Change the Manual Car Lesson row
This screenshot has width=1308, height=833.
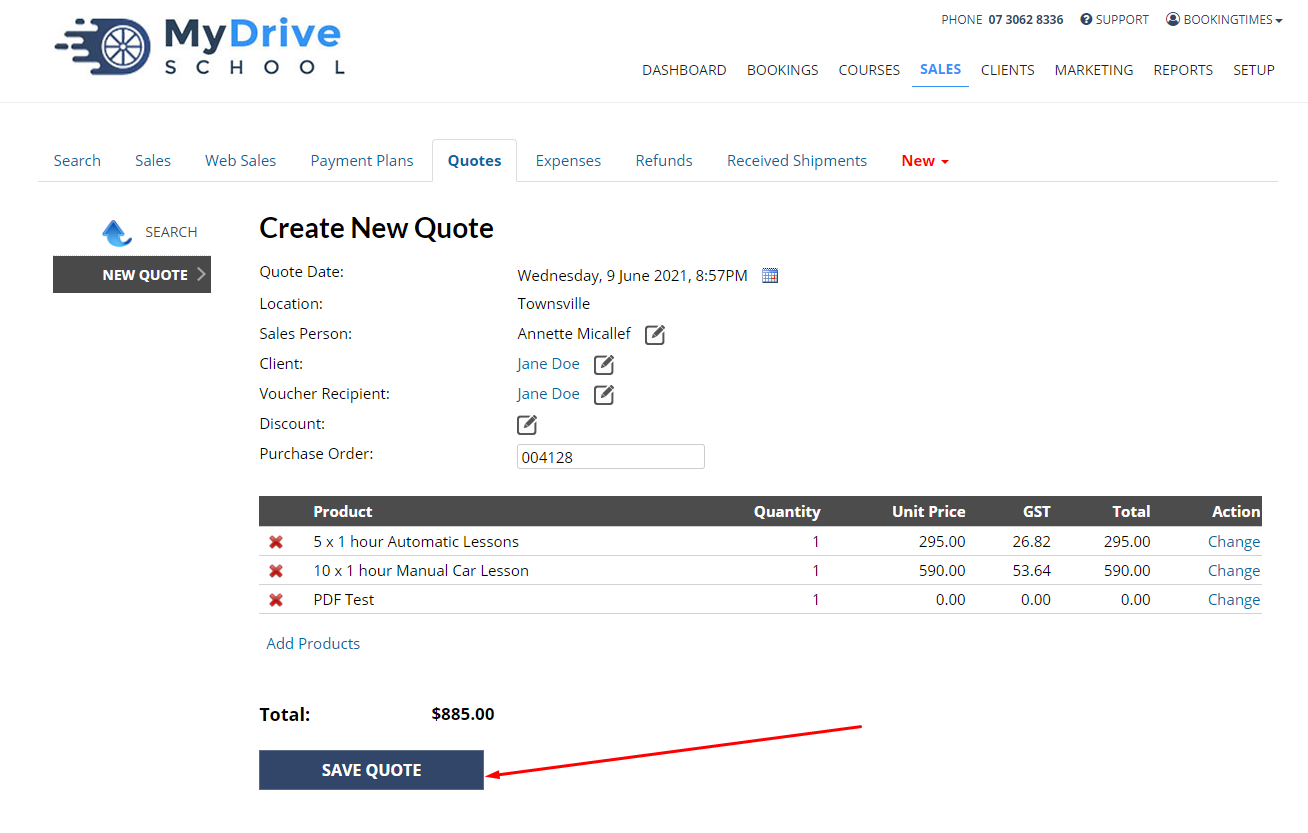point(1234,571)
